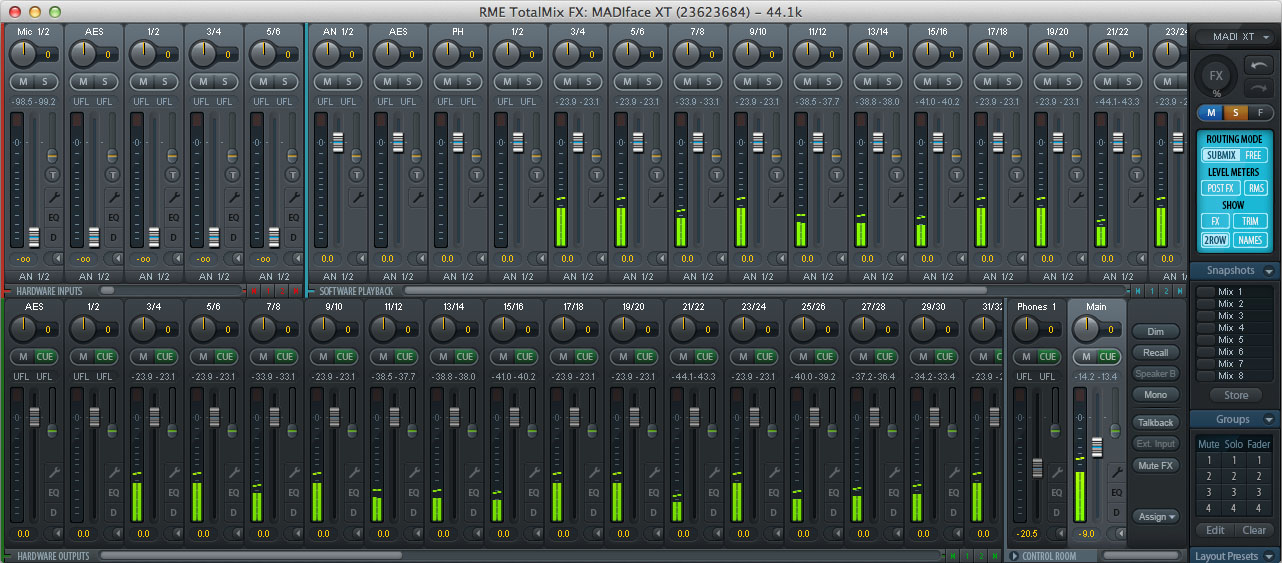
Task: Click the Recall button
Action: pos(1156,353)
